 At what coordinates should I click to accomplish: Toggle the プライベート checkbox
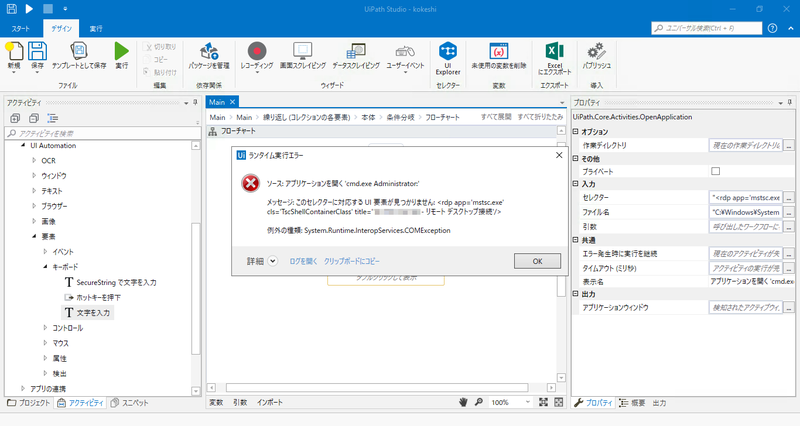[715, 171]
